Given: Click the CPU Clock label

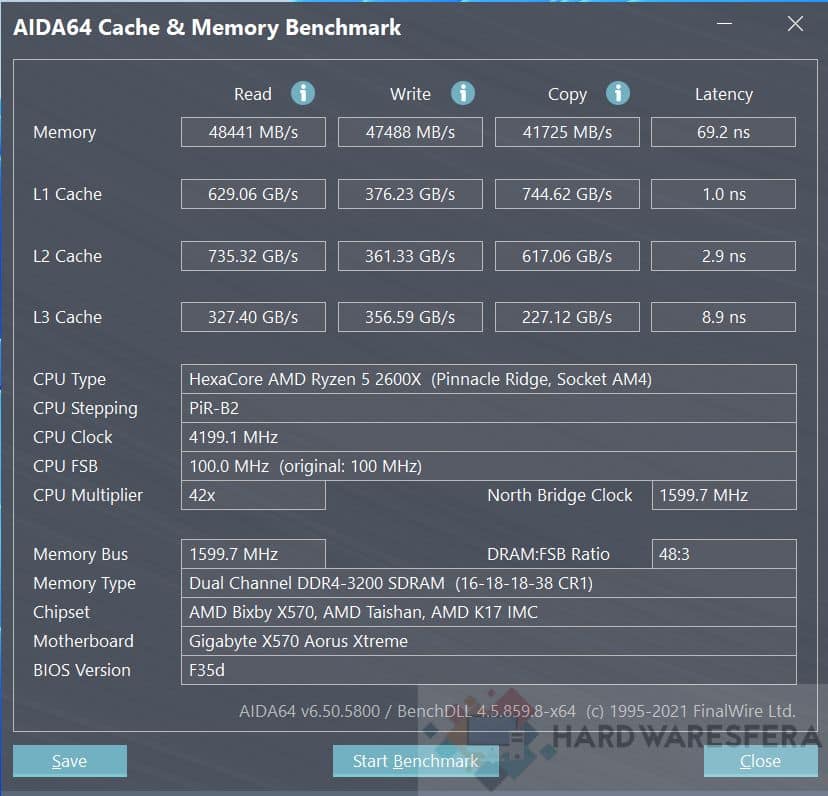Looking at the screenshot, I should click(x=72, y=437).
